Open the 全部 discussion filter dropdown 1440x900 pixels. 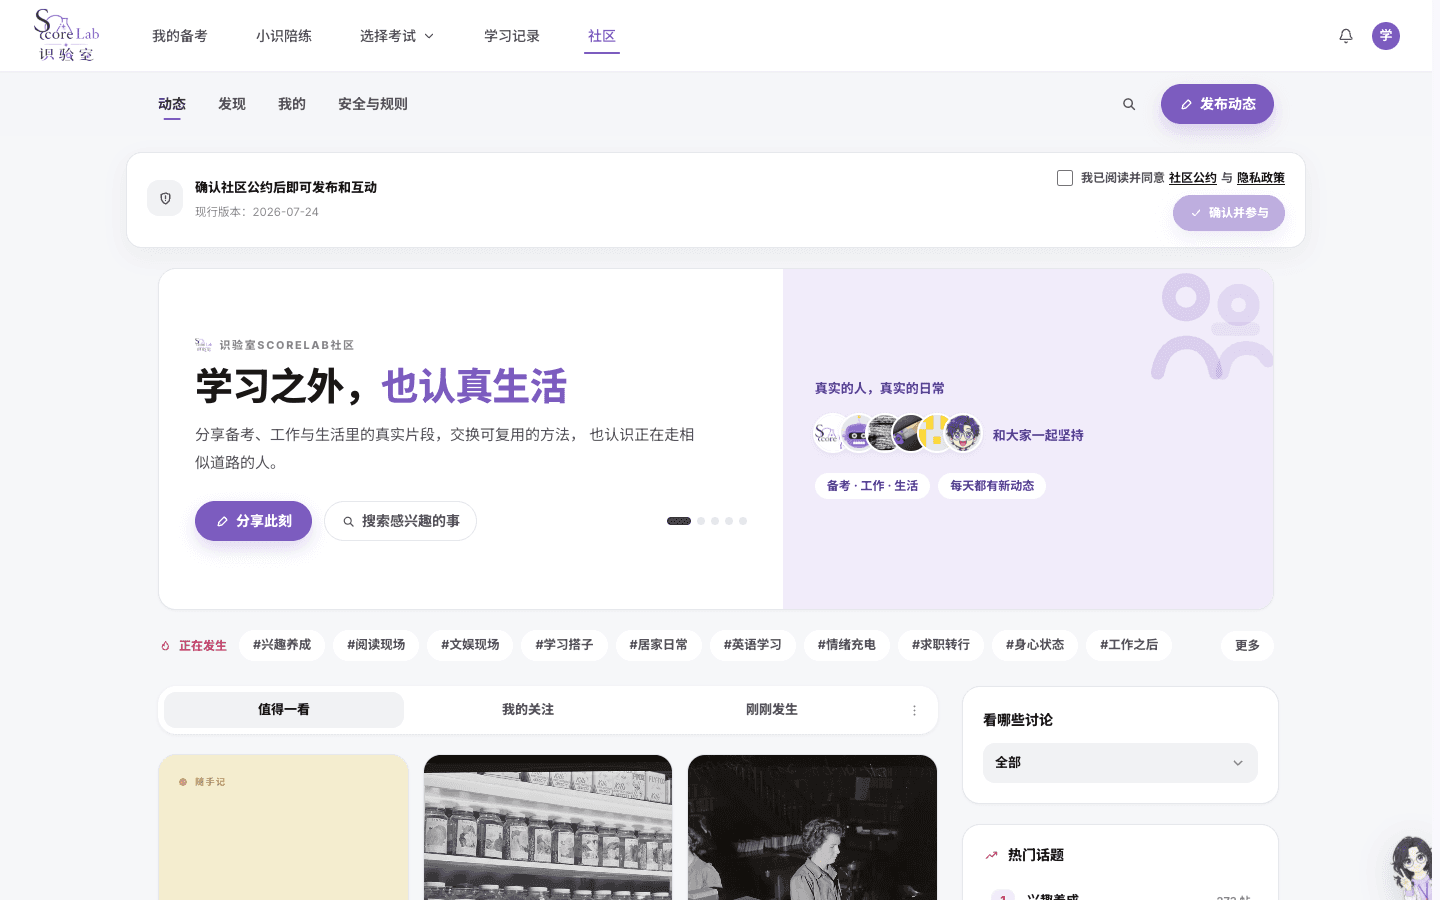point(1120,763)
